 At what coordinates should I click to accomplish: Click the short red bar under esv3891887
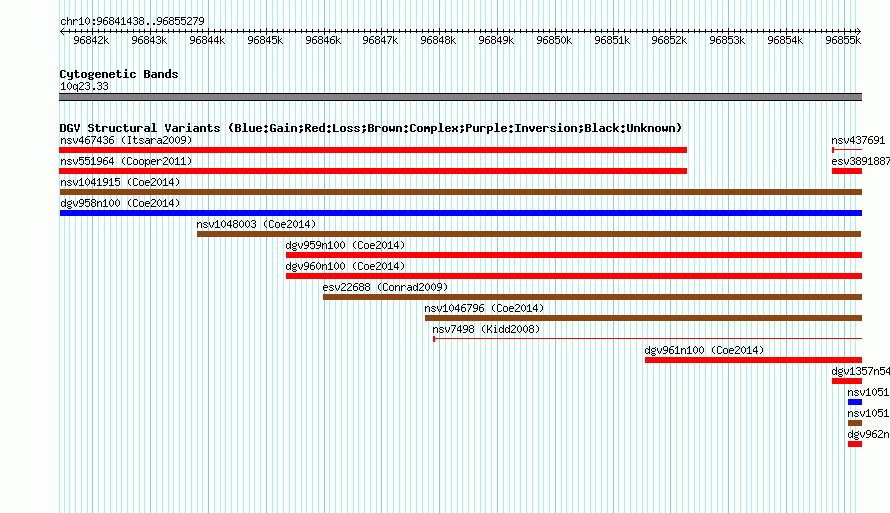[x=847, y=171]
